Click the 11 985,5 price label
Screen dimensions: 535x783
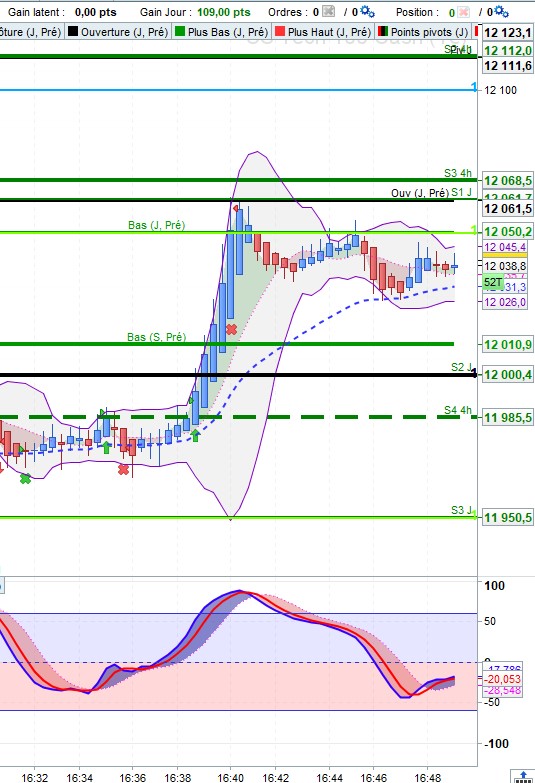(508, 417)
